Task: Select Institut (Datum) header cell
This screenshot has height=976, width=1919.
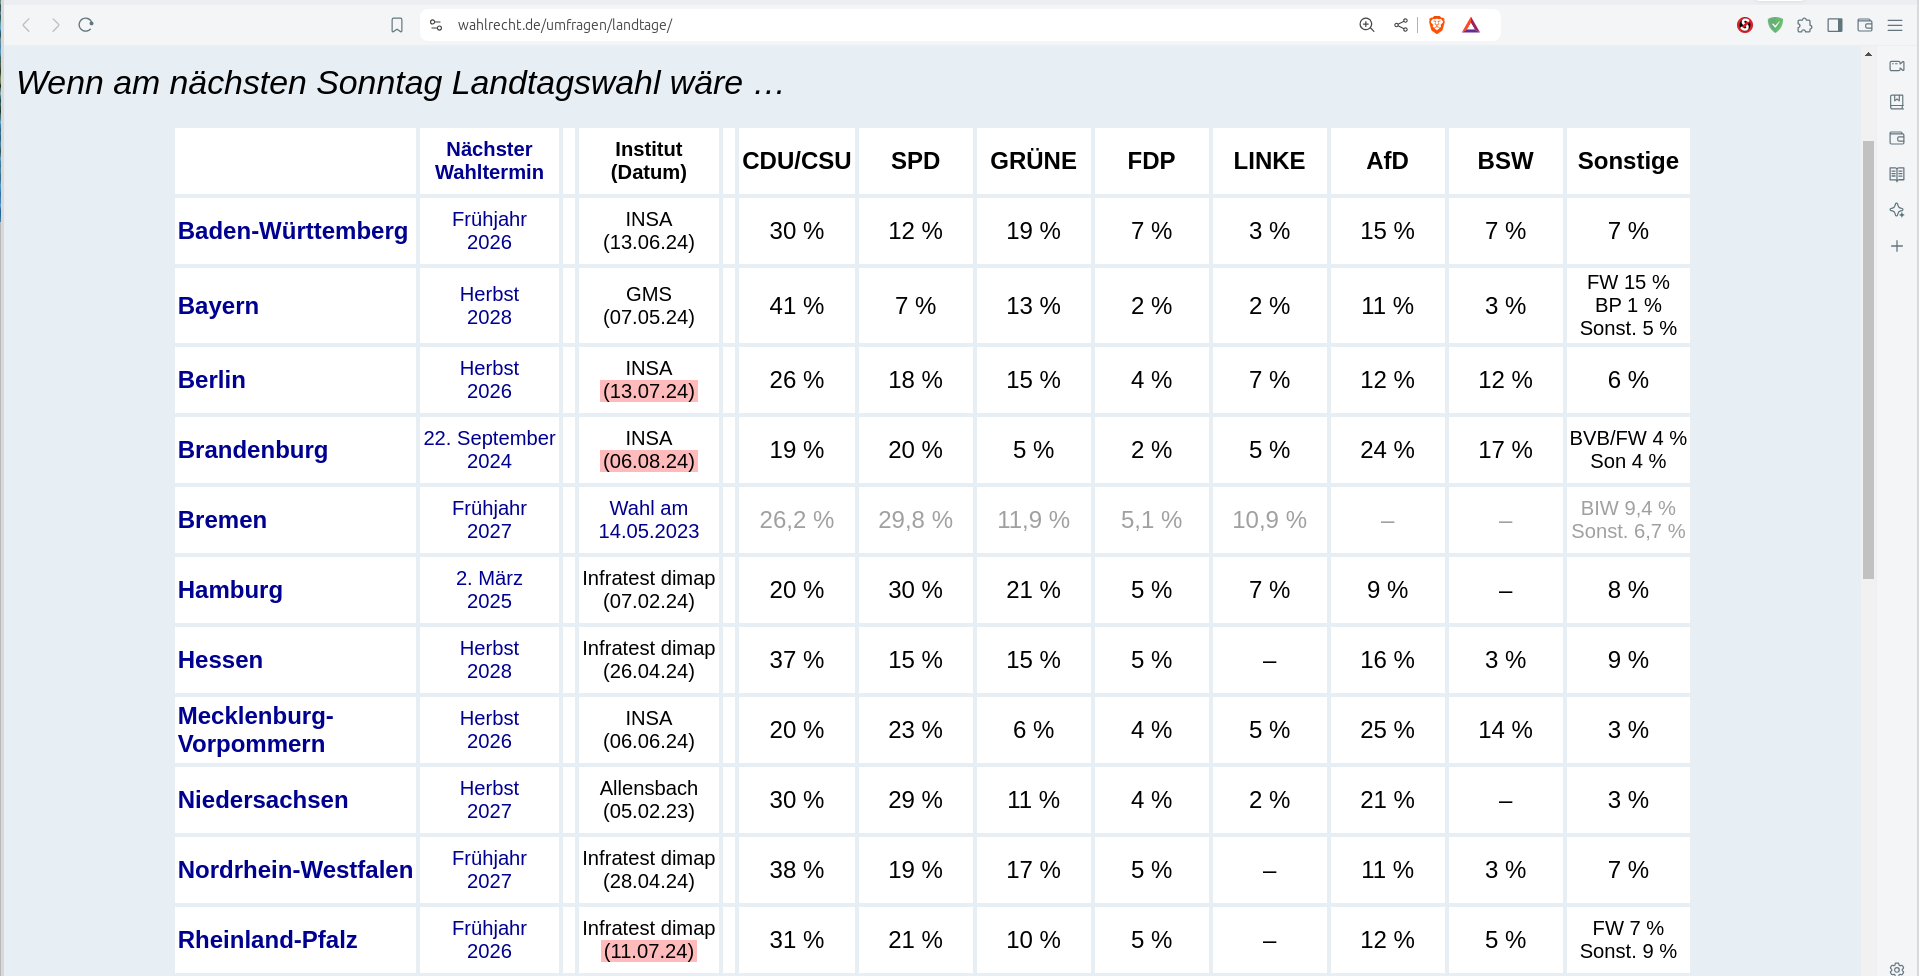Action: 649,161
